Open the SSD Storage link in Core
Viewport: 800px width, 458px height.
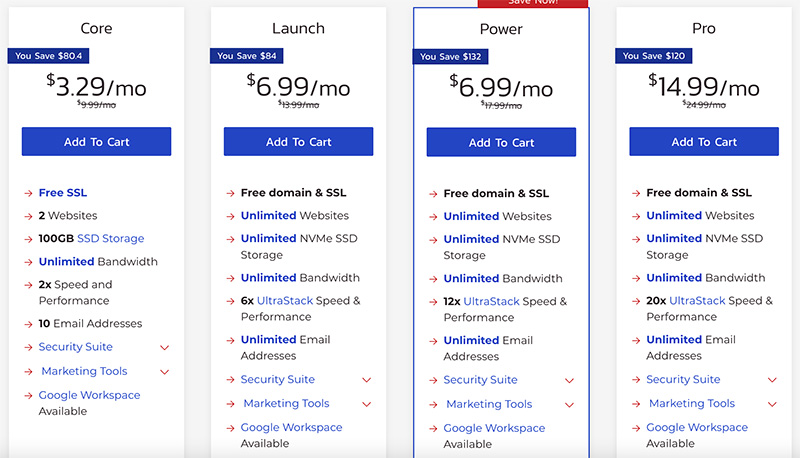tap(110, 238)
